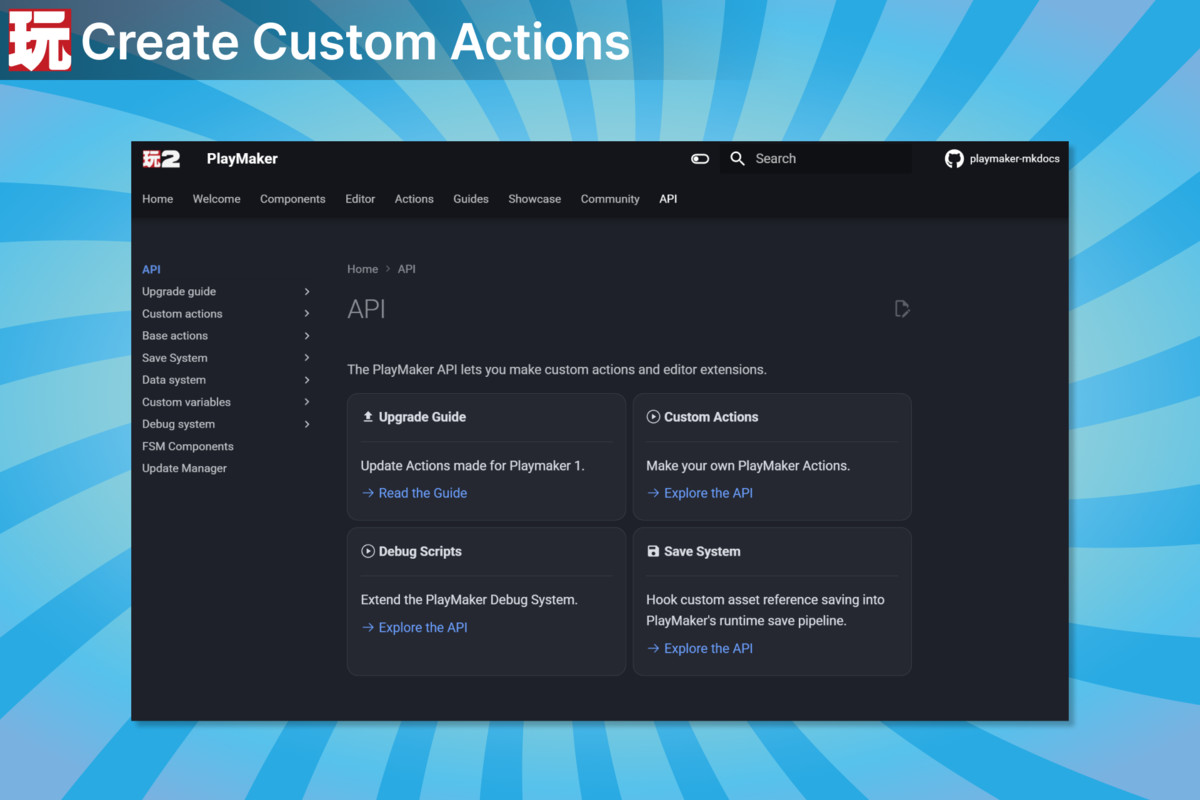Open Base actions in the sidebar
This screenshot has width=1200, height=800.
point(175,336)
